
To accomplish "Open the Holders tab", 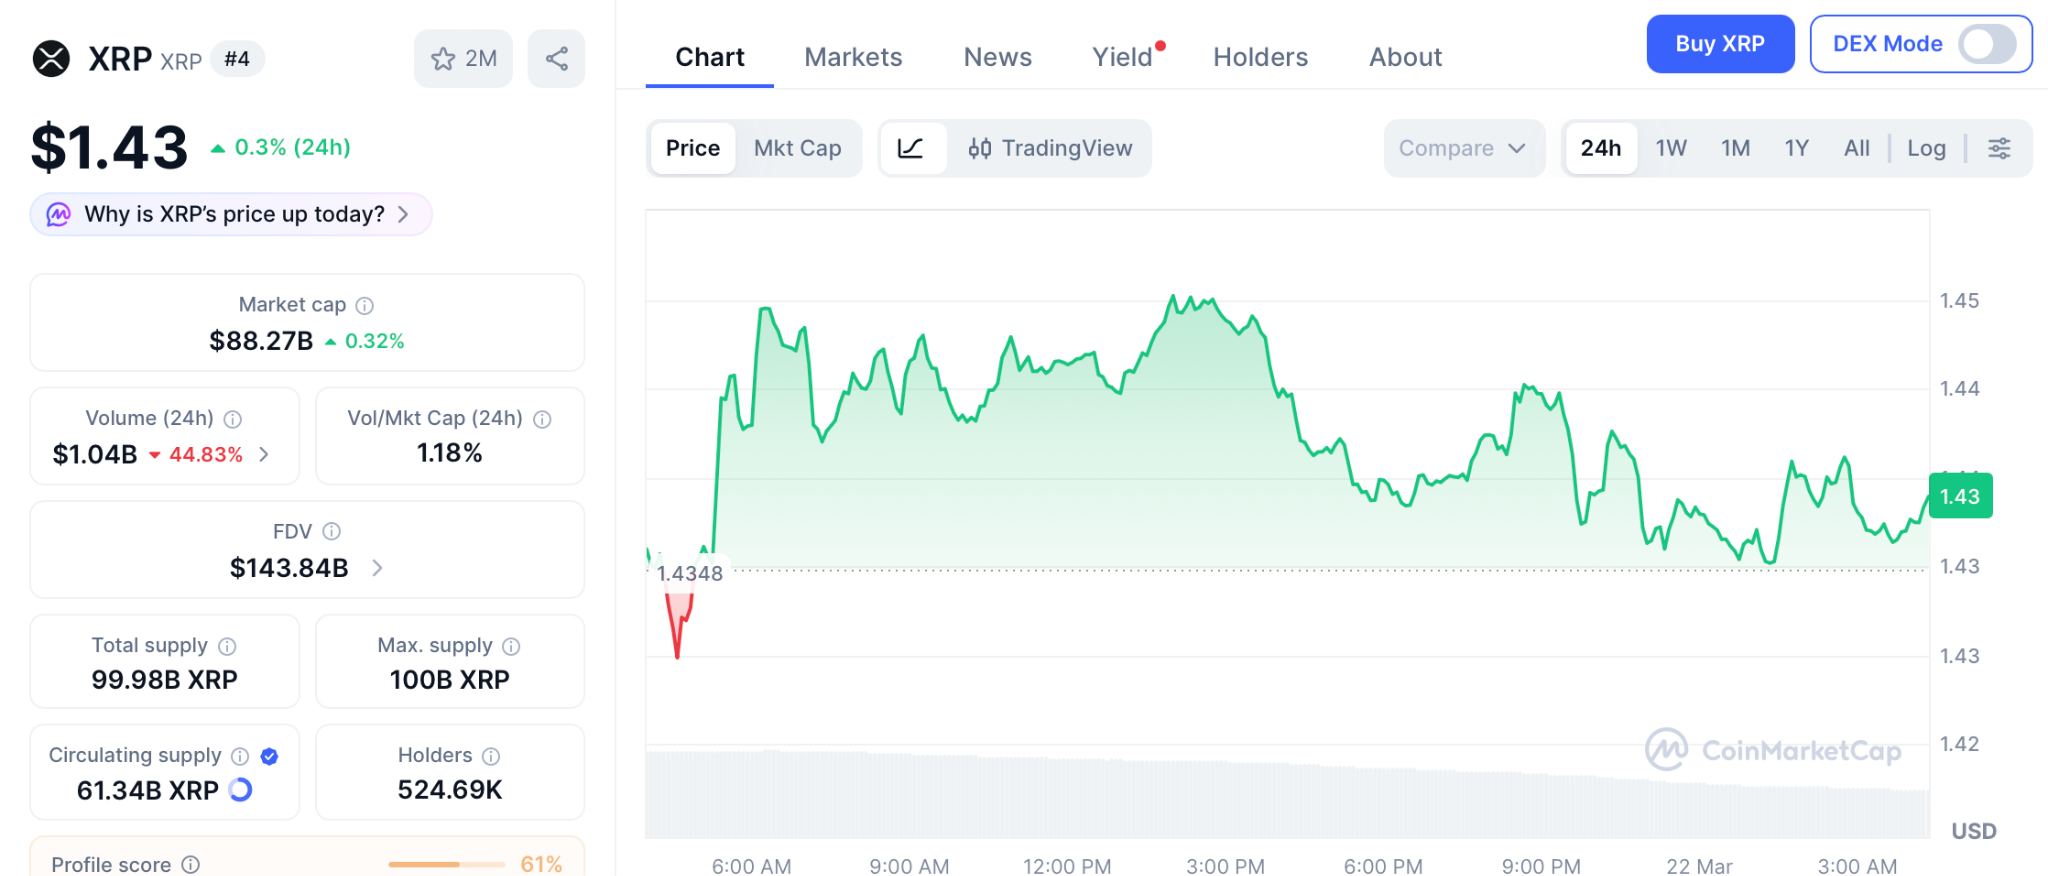I will coord(1260,57).
